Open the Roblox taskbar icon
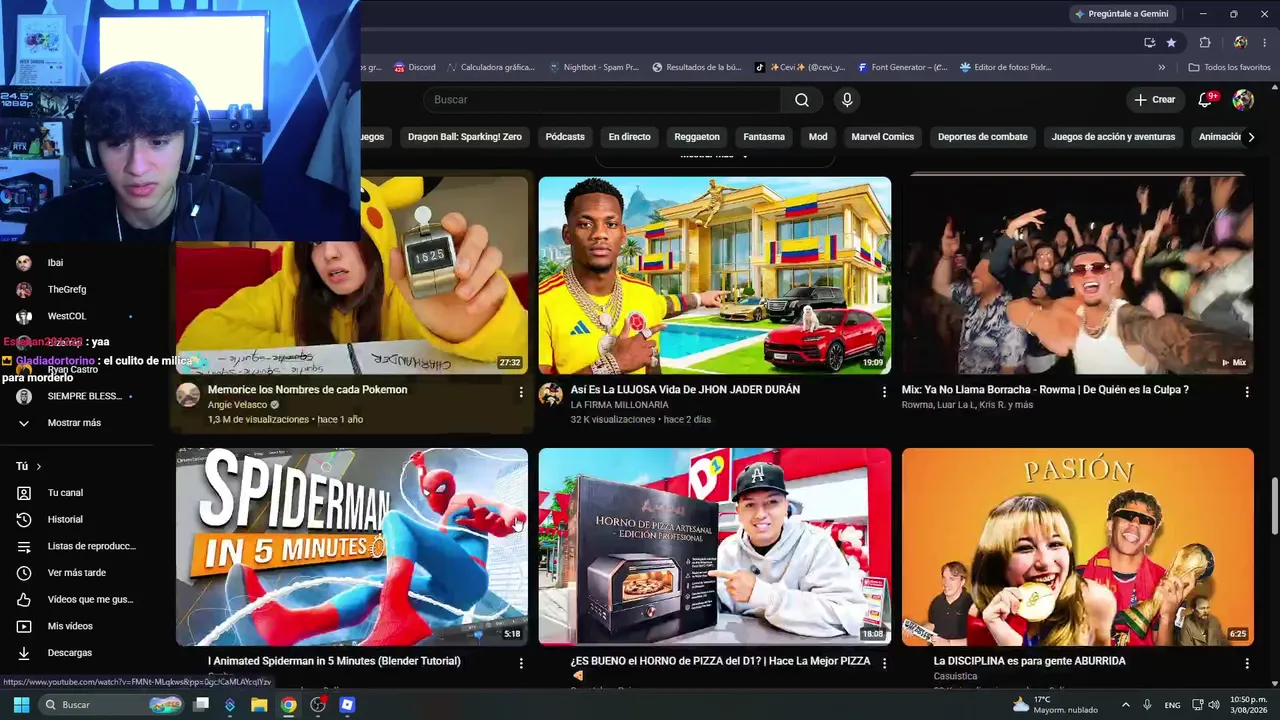Viewport: 1280px width, 720px height. [x=347, y=705]
